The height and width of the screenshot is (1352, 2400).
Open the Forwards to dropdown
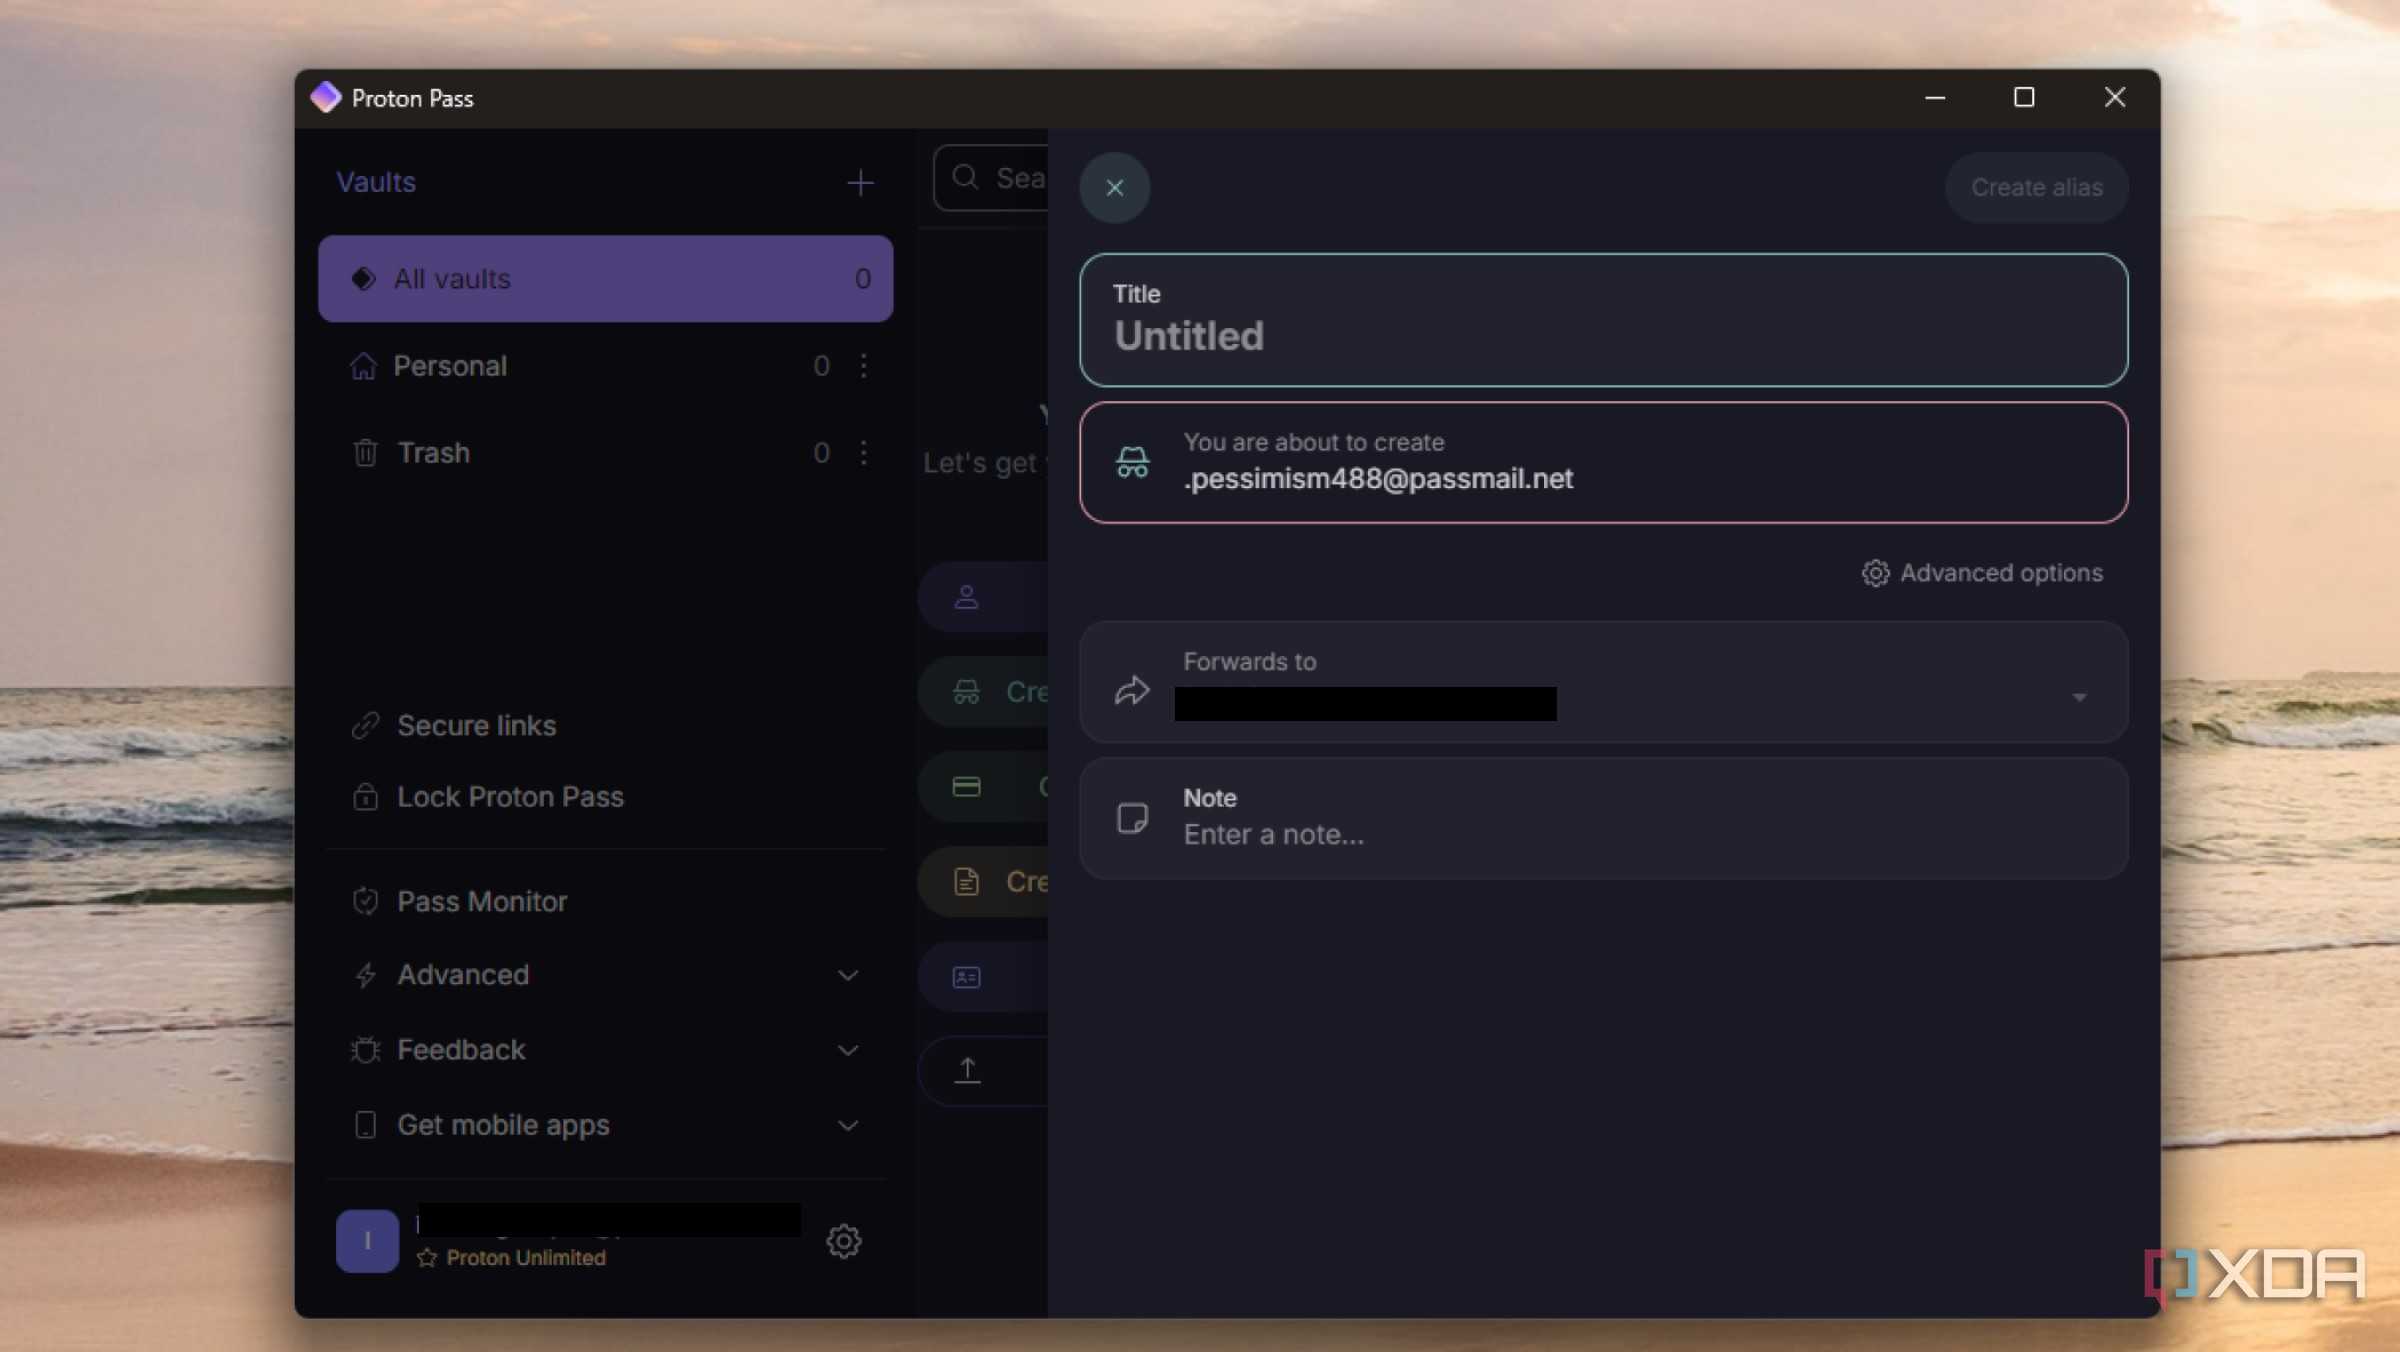[x=1603, y=683]
